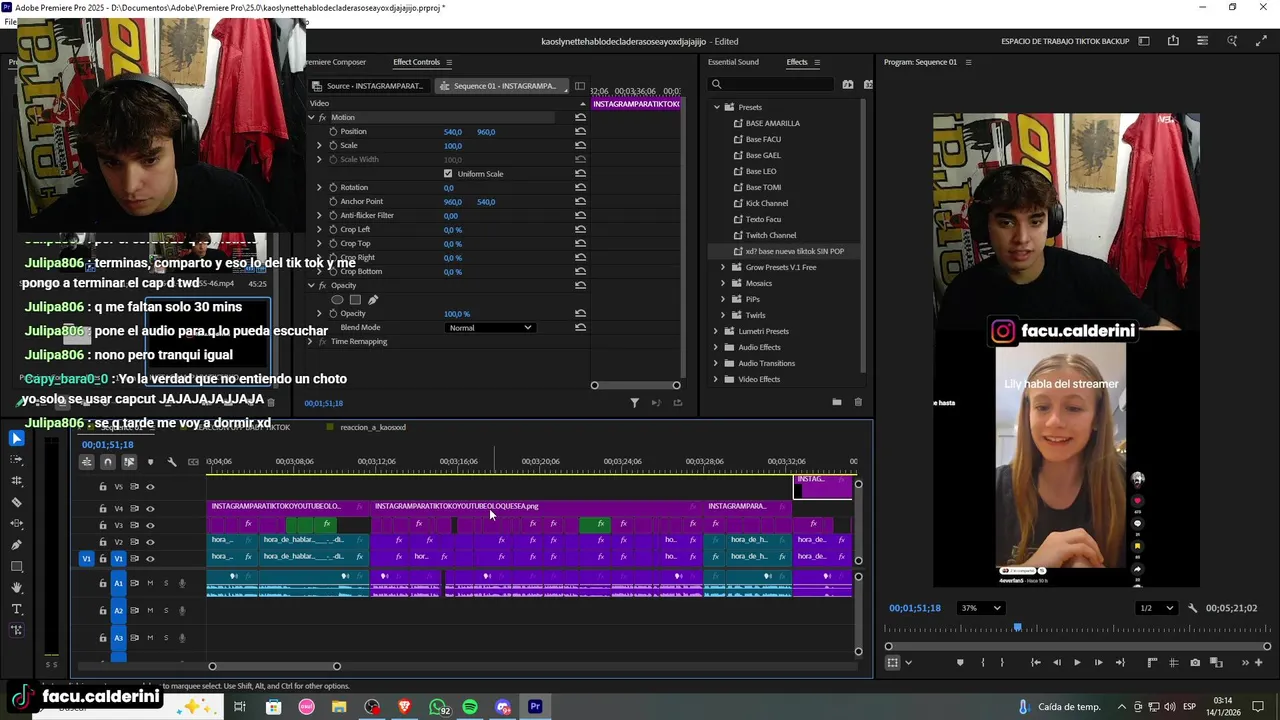Toggle Uniform Scale checkbox
1280x720 pixels.
448,174
